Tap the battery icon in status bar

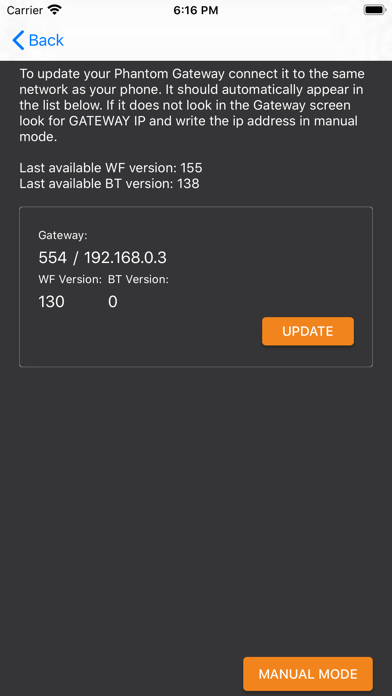coord(375,10)
